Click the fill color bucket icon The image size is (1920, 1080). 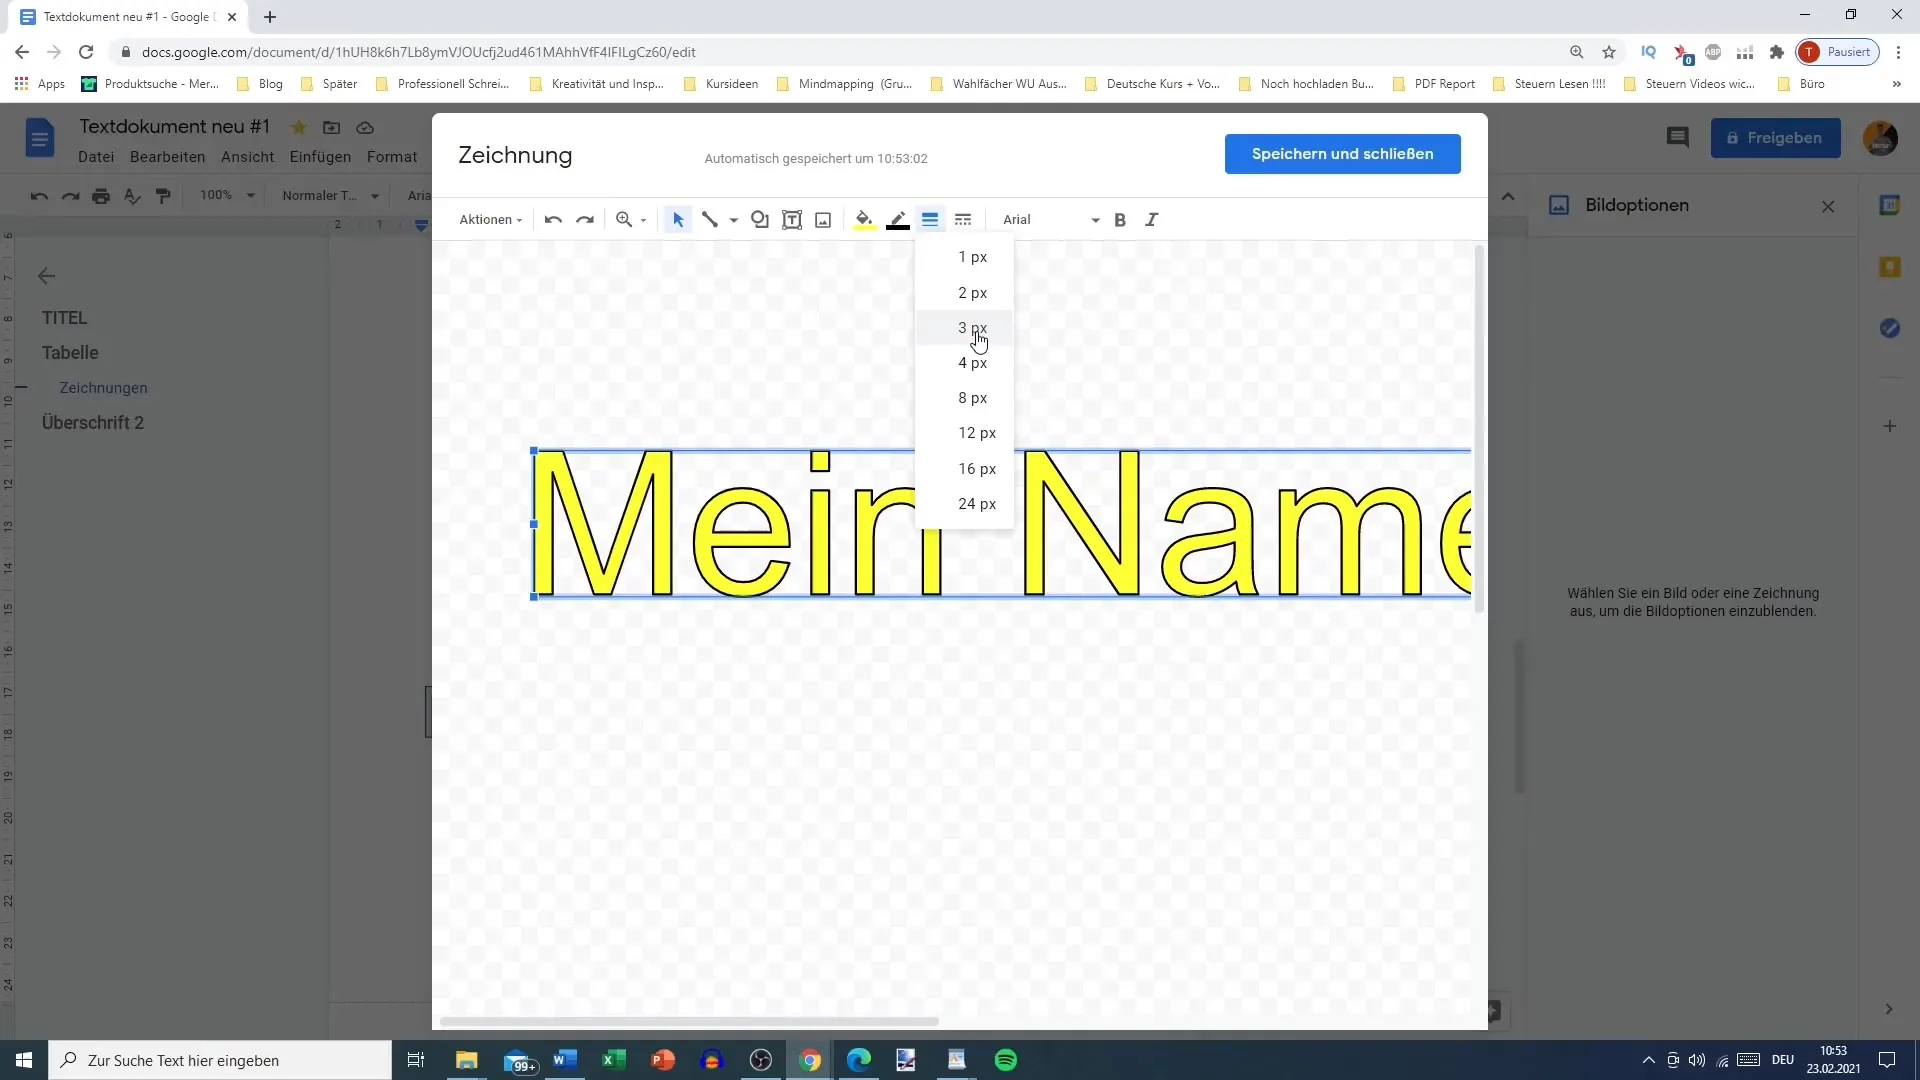(x=865, y=220)
